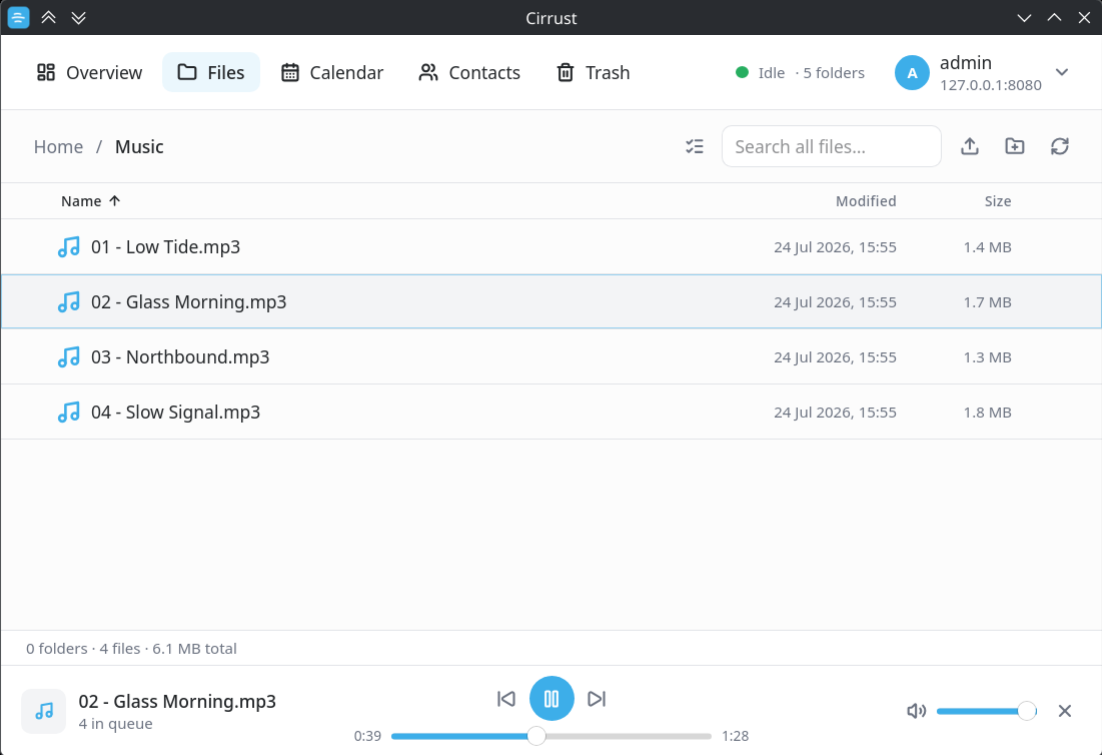Seek in the track progress bar
The image size is (1102, 755).
[x=551, y=736]
